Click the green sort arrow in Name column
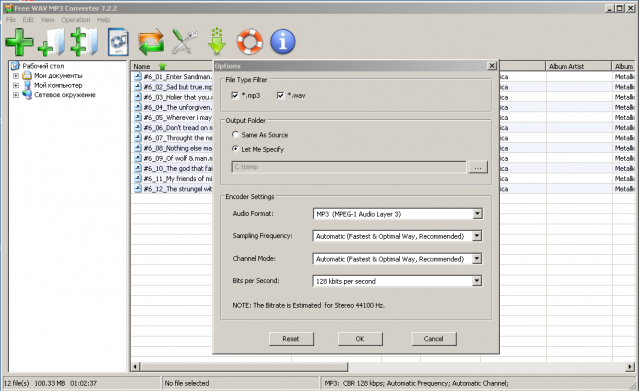 click(163, 66)
